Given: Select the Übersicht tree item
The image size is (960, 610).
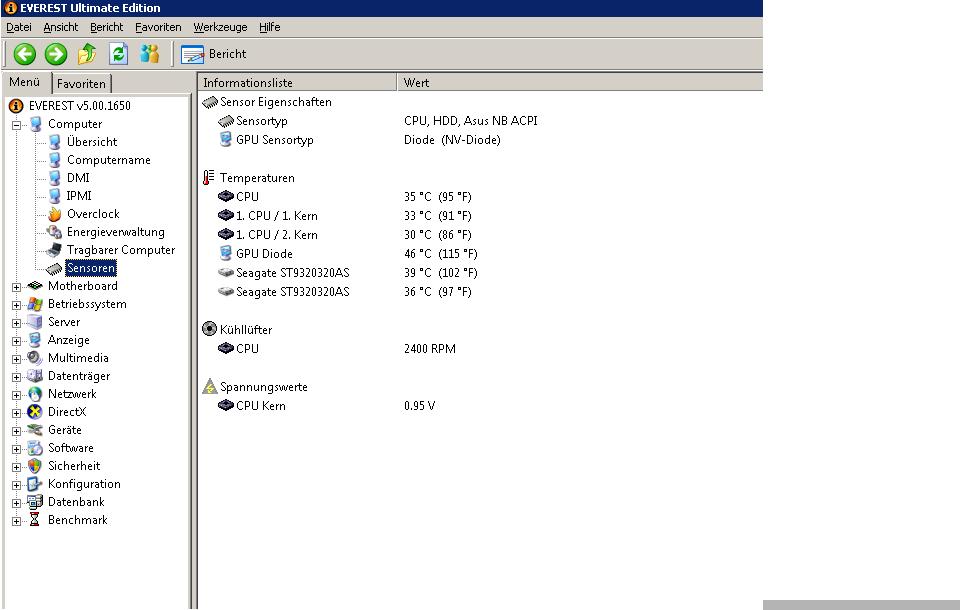Looking at the screenshot, I should 92,142.
